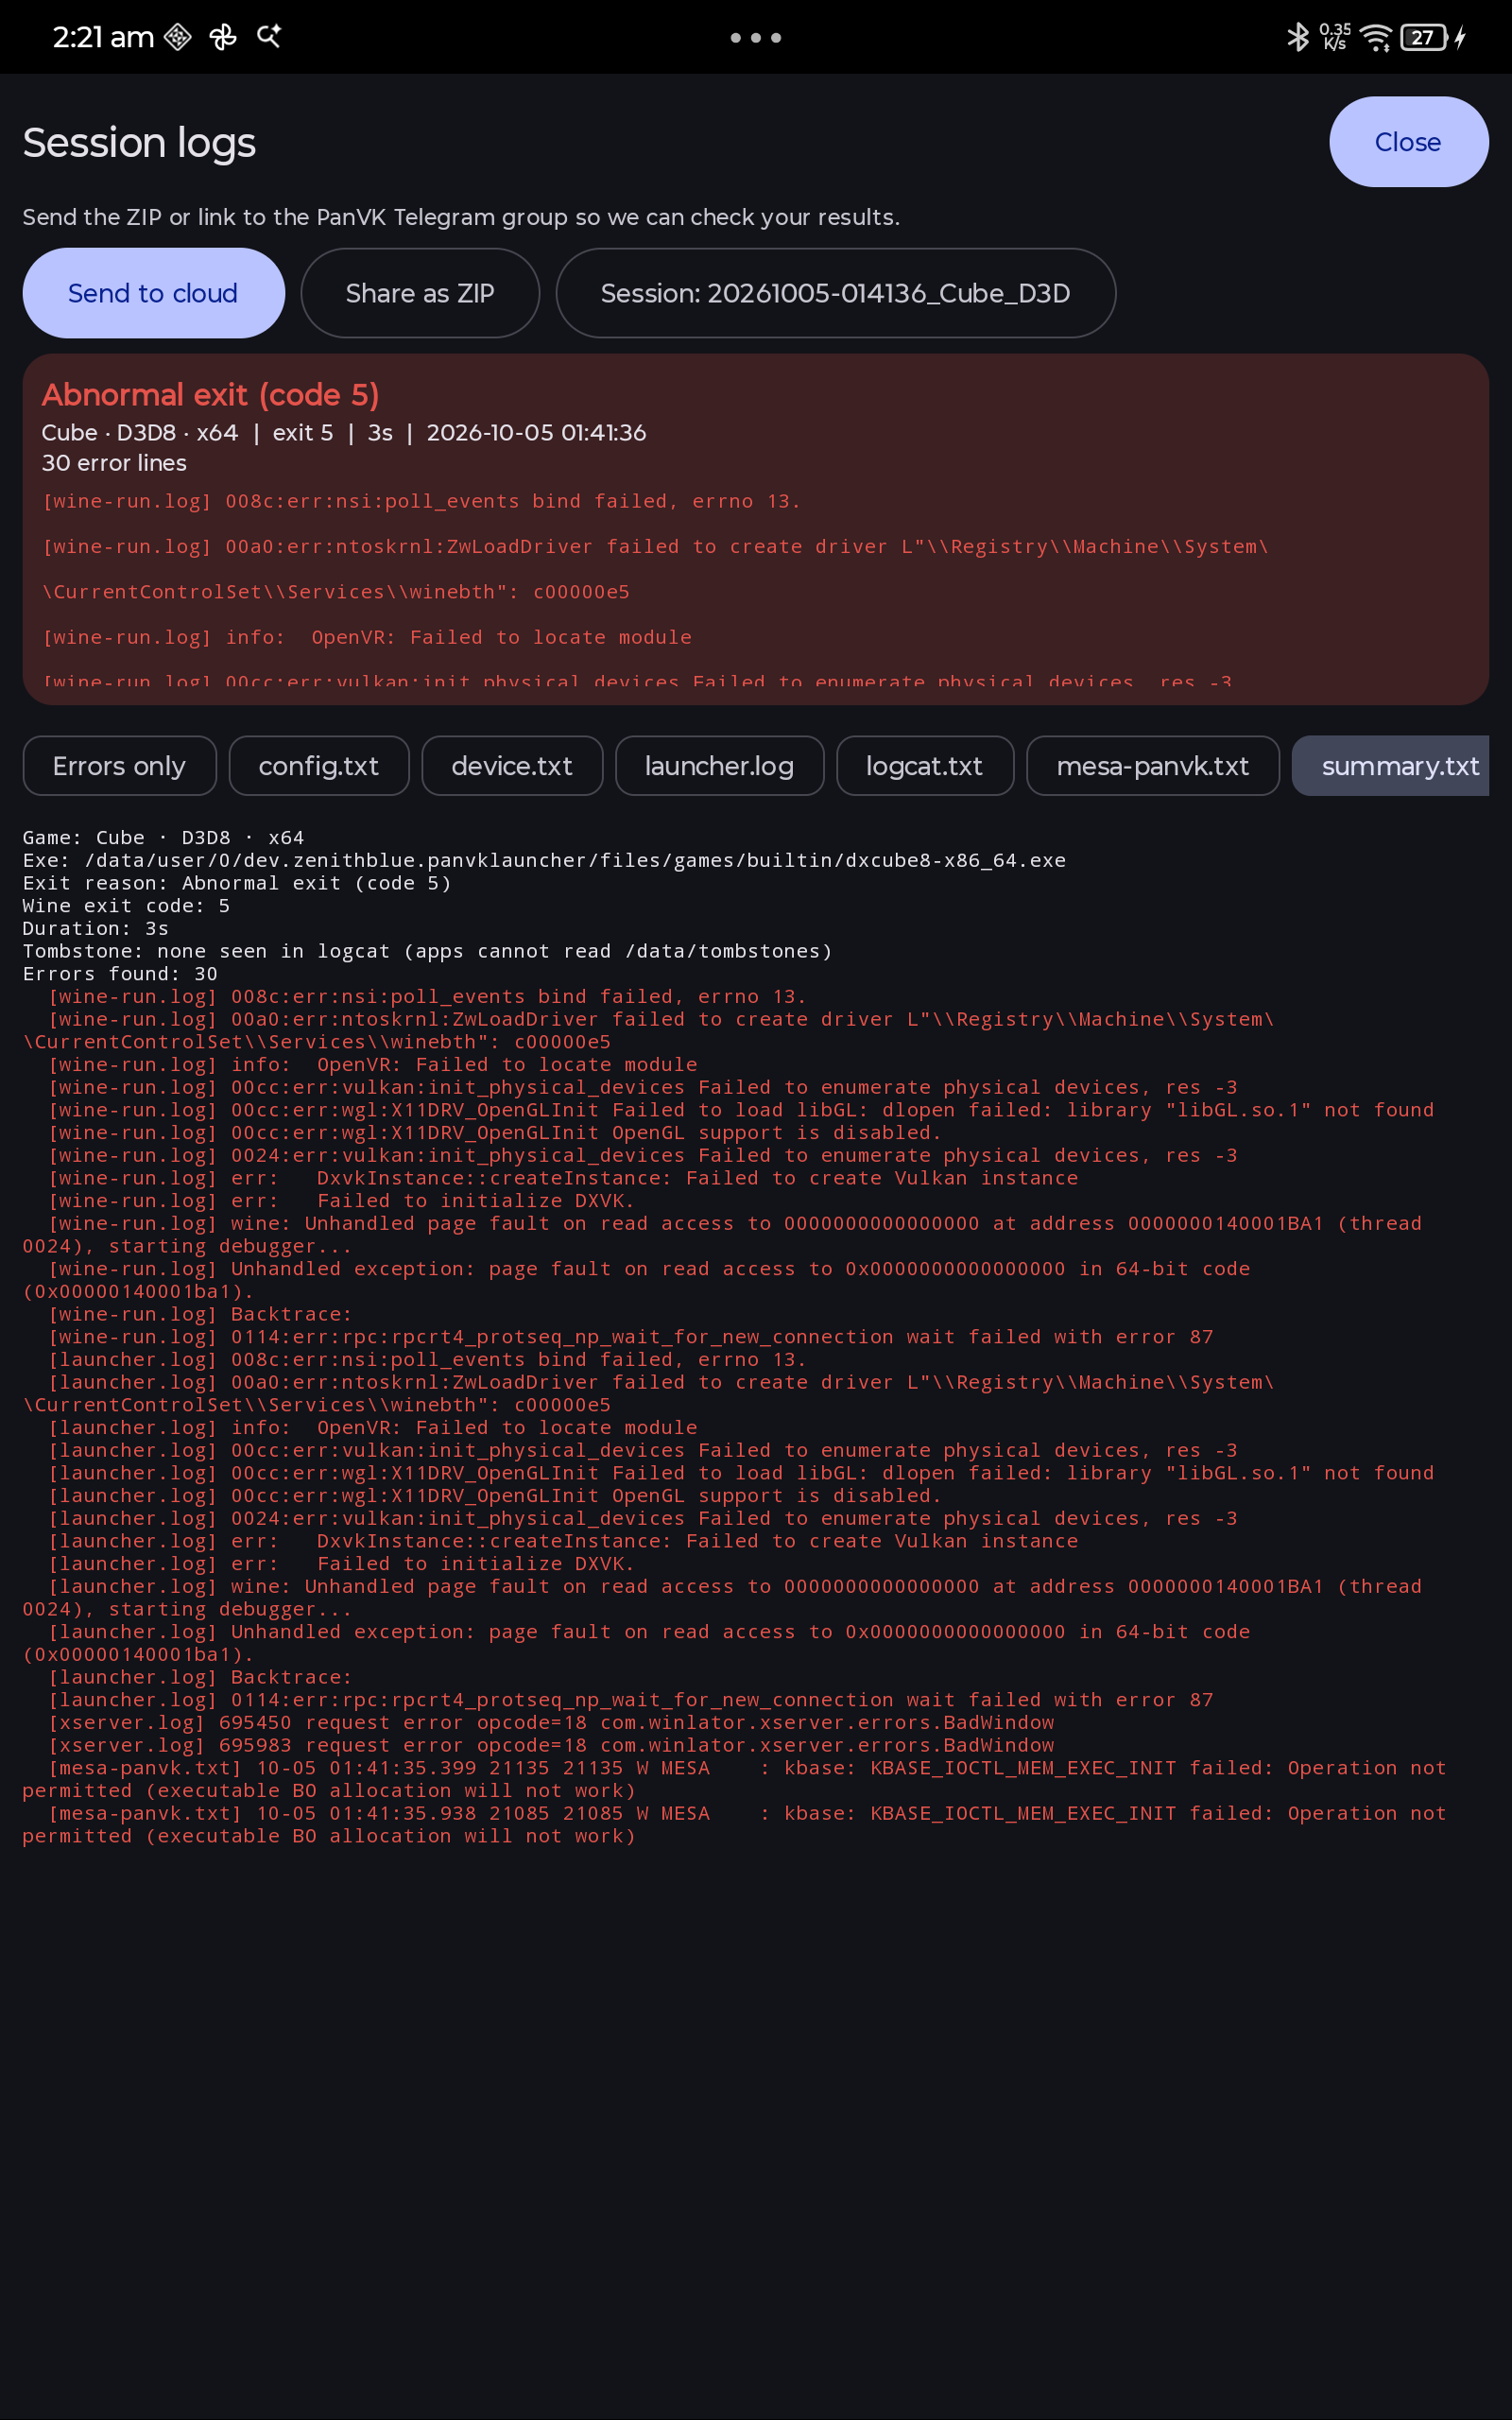Tap the Exe path line in summary

544,860
